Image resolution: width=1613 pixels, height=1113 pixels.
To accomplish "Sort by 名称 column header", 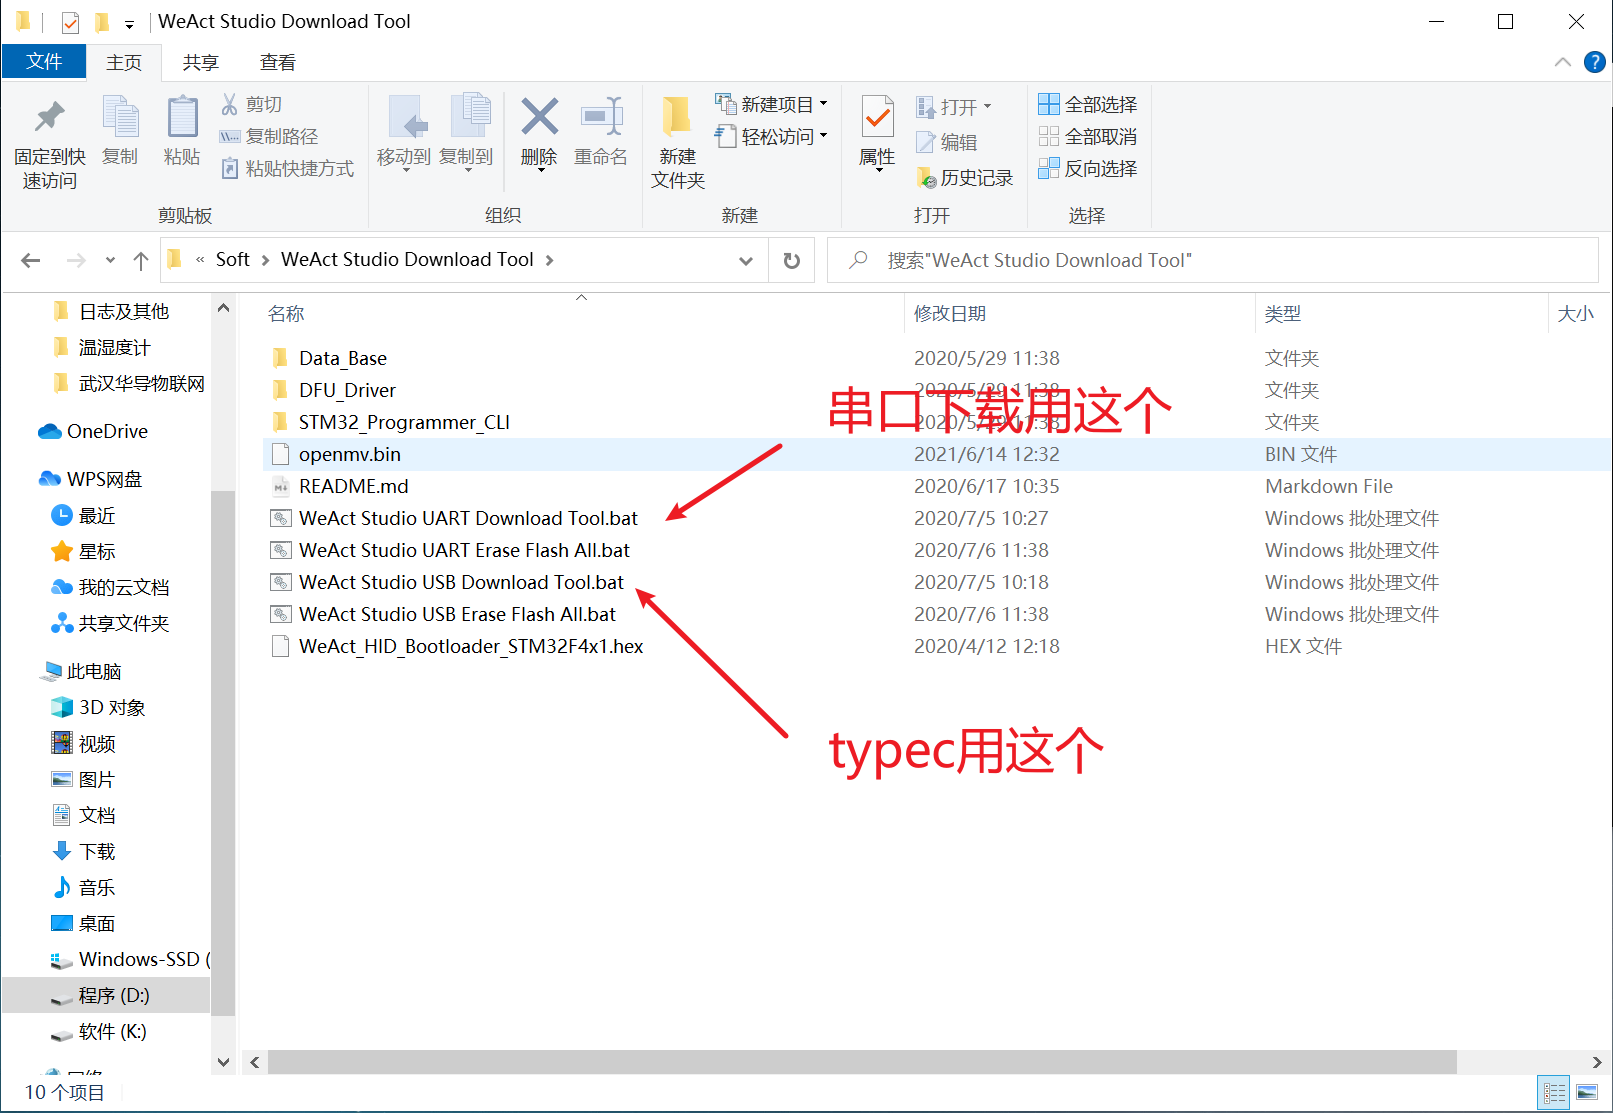I will (286, 314).
